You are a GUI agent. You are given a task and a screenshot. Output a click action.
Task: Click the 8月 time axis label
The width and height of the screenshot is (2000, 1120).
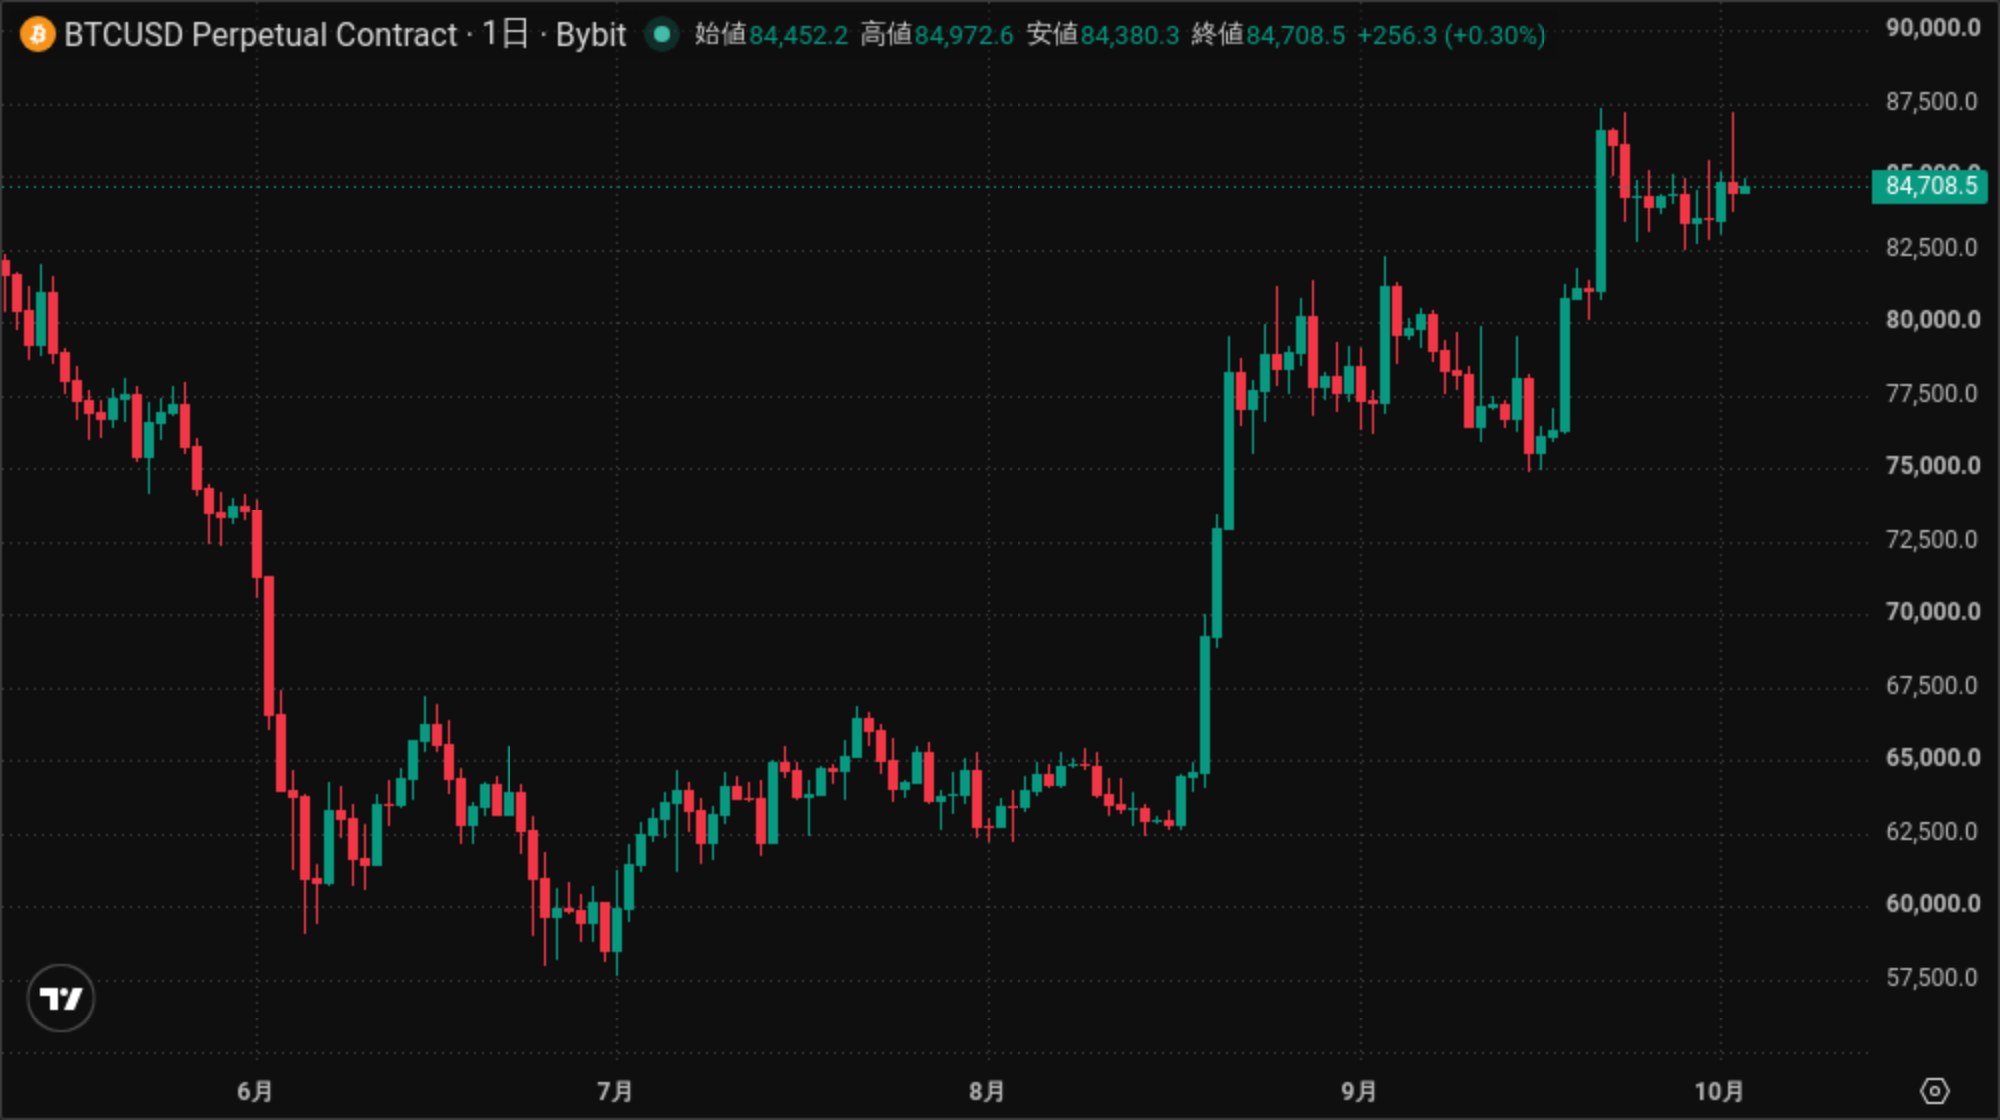tap(987, 1091)
